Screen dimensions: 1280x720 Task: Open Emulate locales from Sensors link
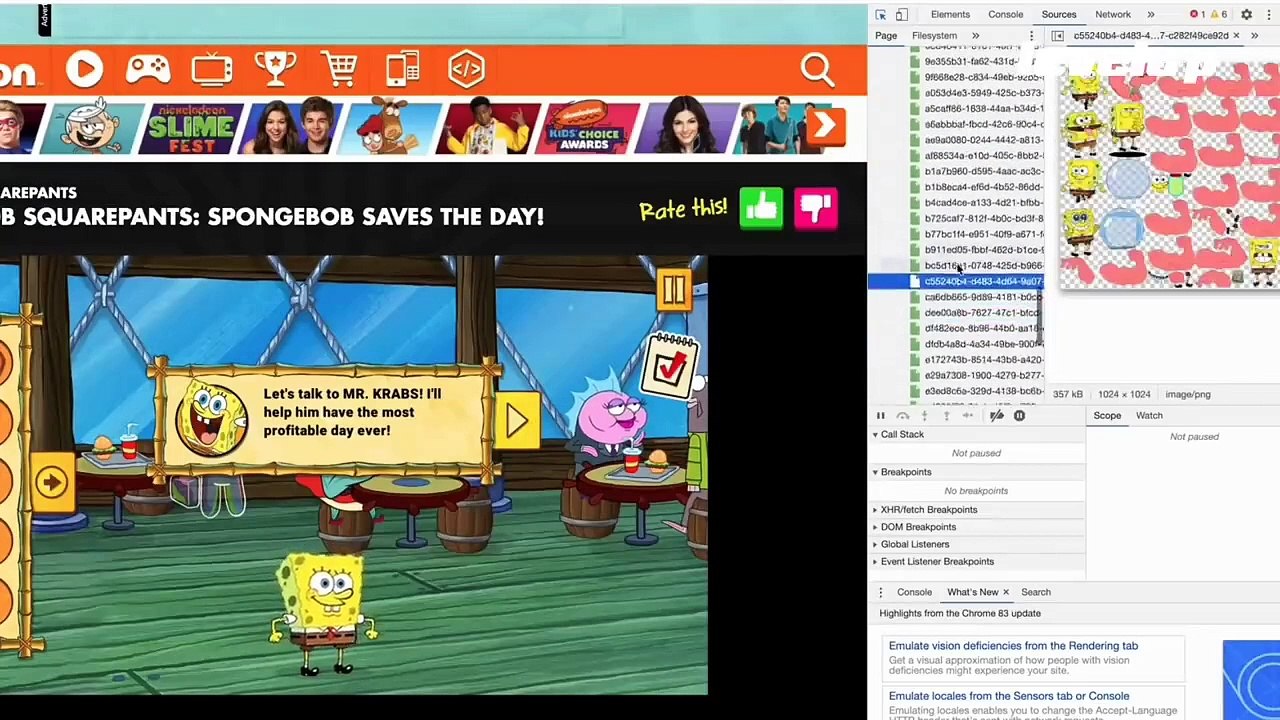click(1009, 696)
